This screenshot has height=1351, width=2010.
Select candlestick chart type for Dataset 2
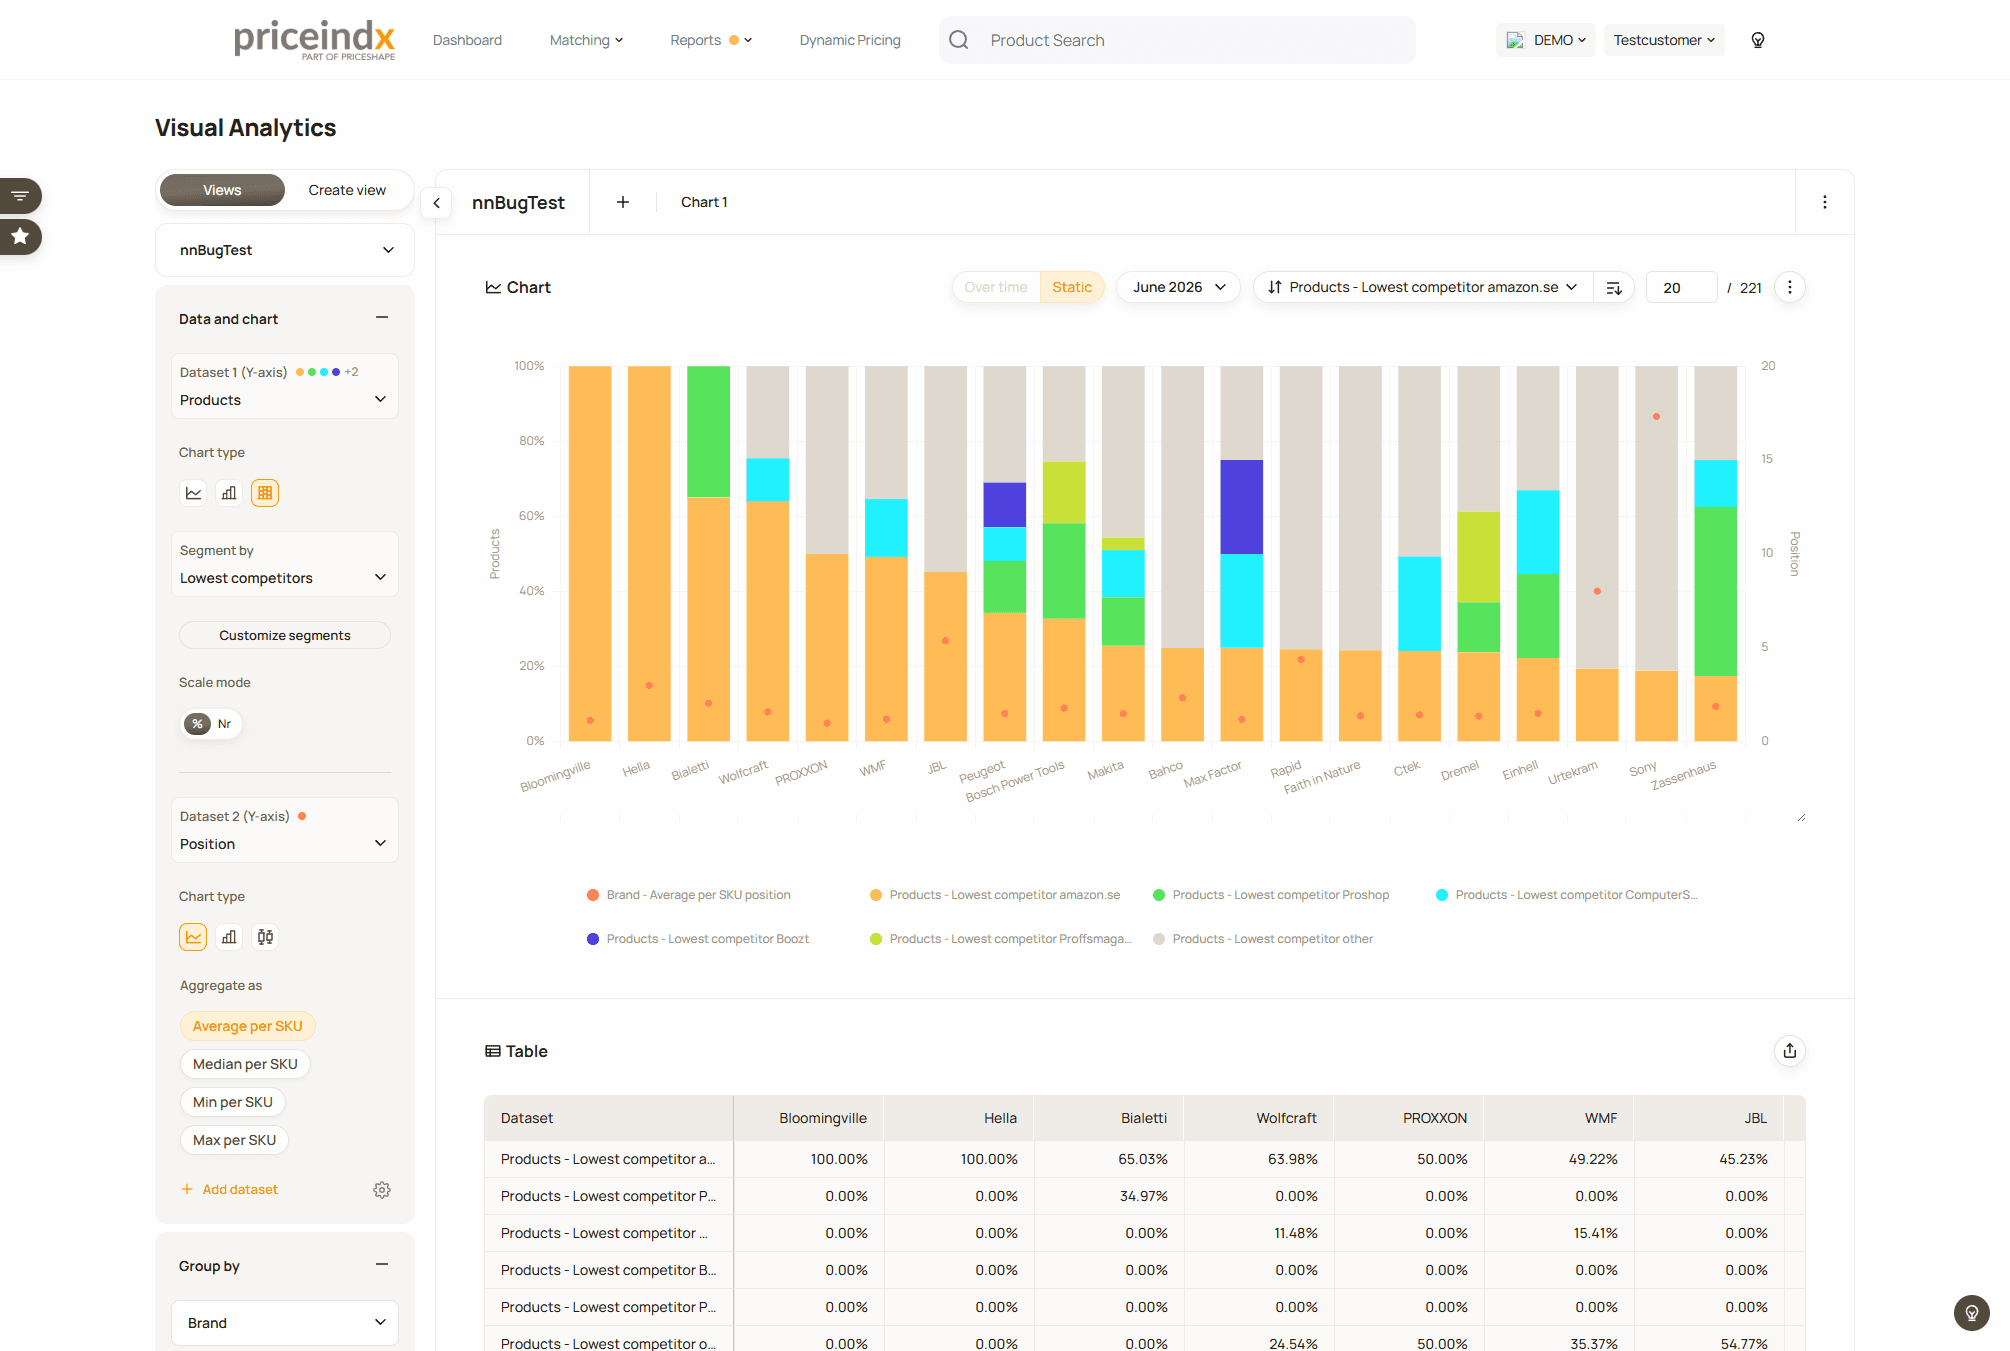coord(265,937)
